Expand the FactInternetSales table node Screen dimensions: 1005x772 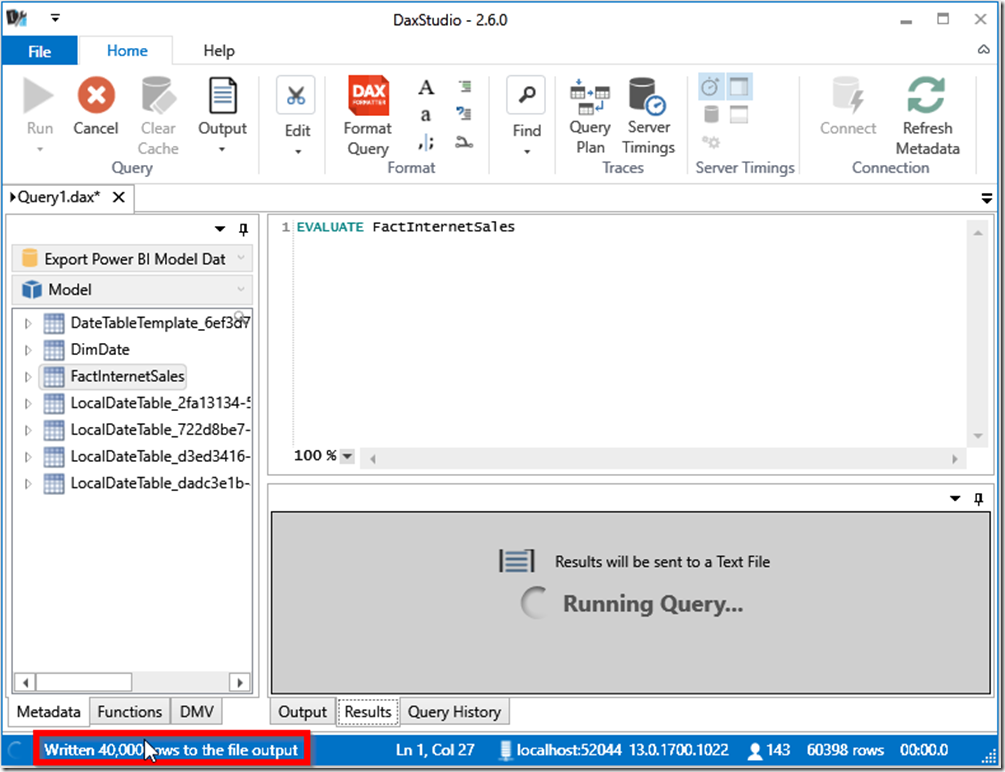click(x=28, y=377)
